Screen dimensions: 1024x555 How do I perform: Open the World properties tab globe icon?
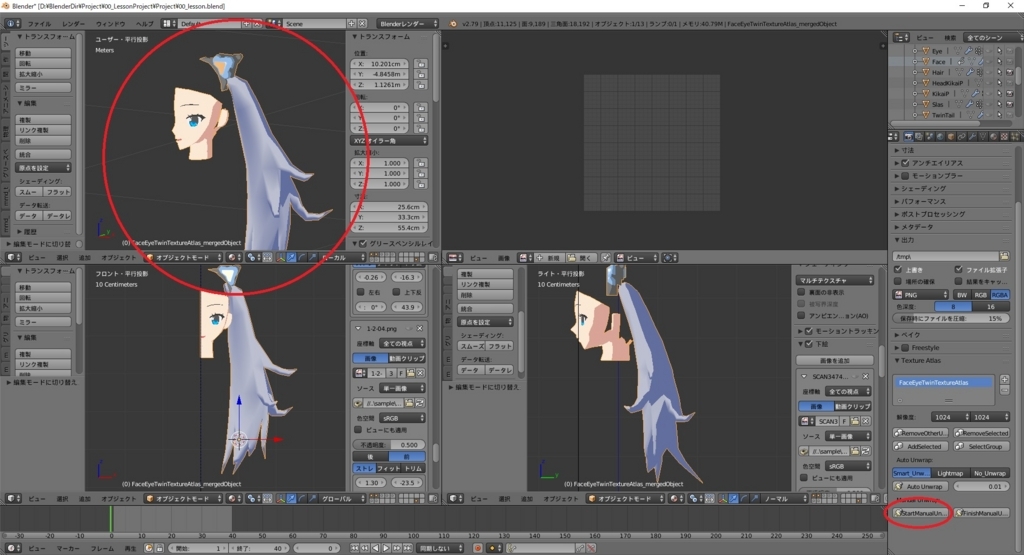tap(940, 136)
